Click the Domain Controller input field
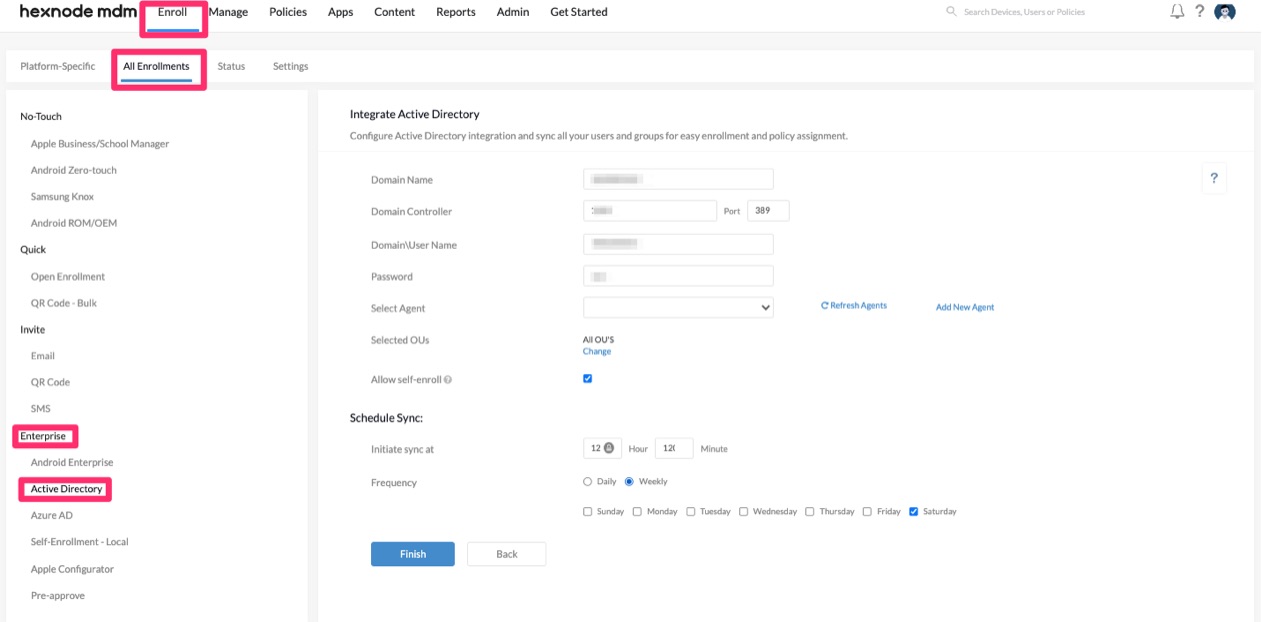This screenshot has width=1262, height=622. [x=650, y=211]
